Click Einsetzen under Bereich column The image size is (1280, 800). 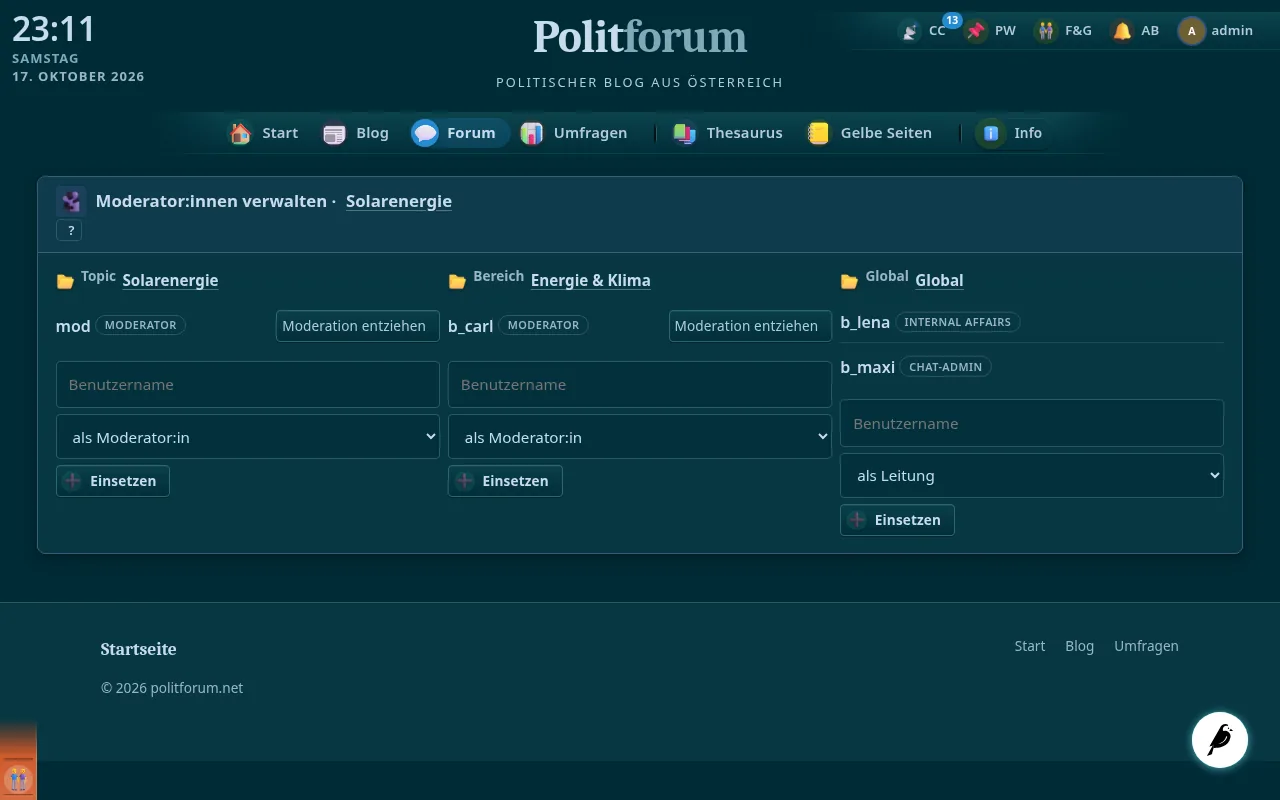(x=505, y=481)
